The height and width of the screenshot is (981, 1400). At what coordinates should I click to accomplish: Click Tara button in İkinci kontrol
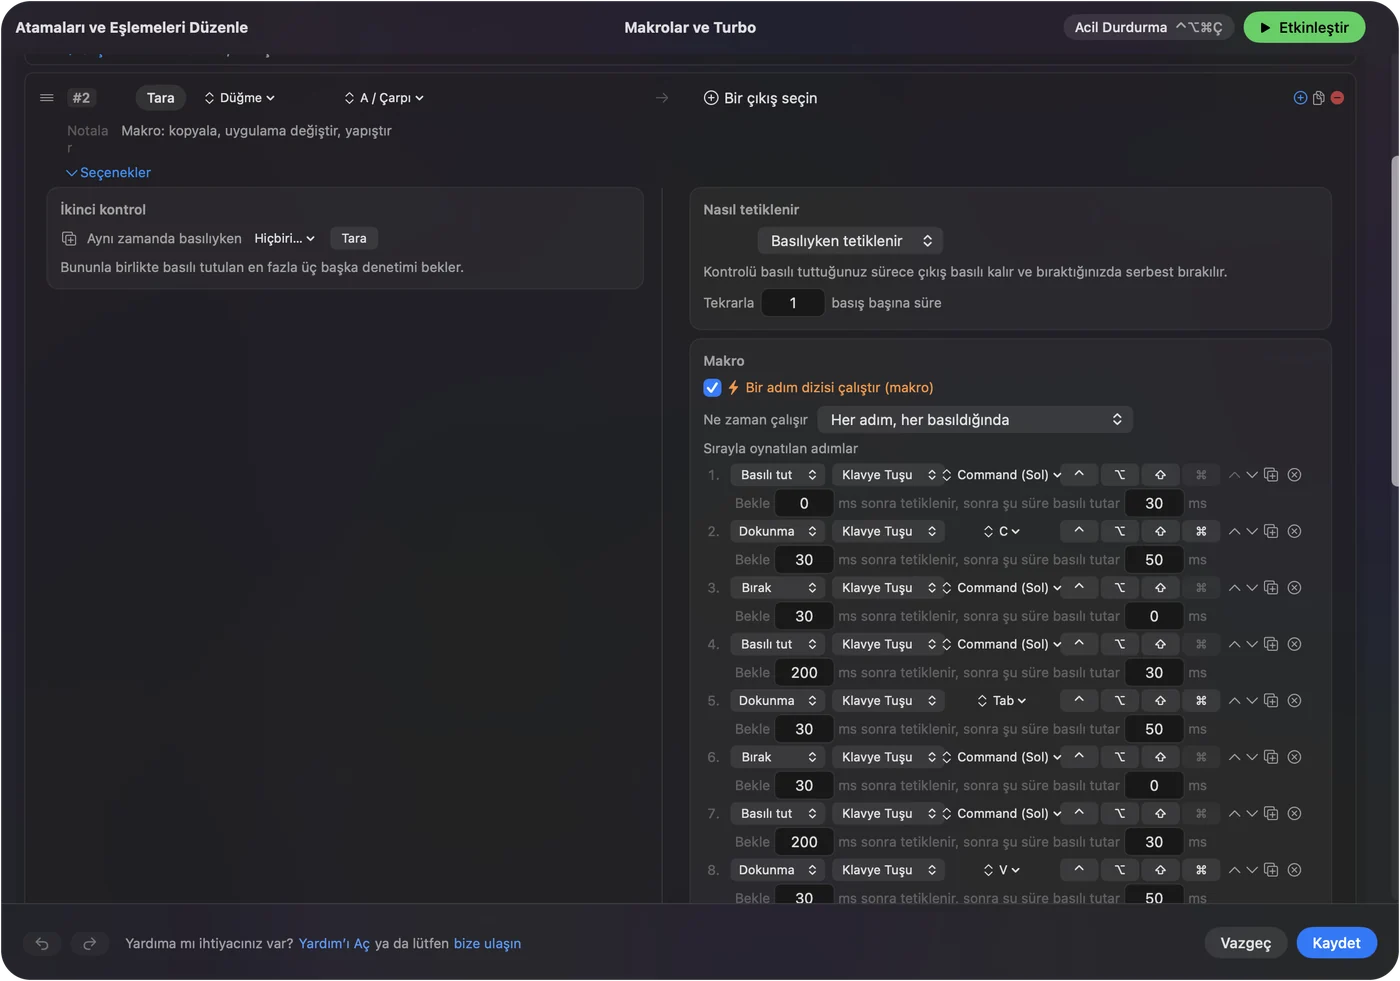point(354,238)
